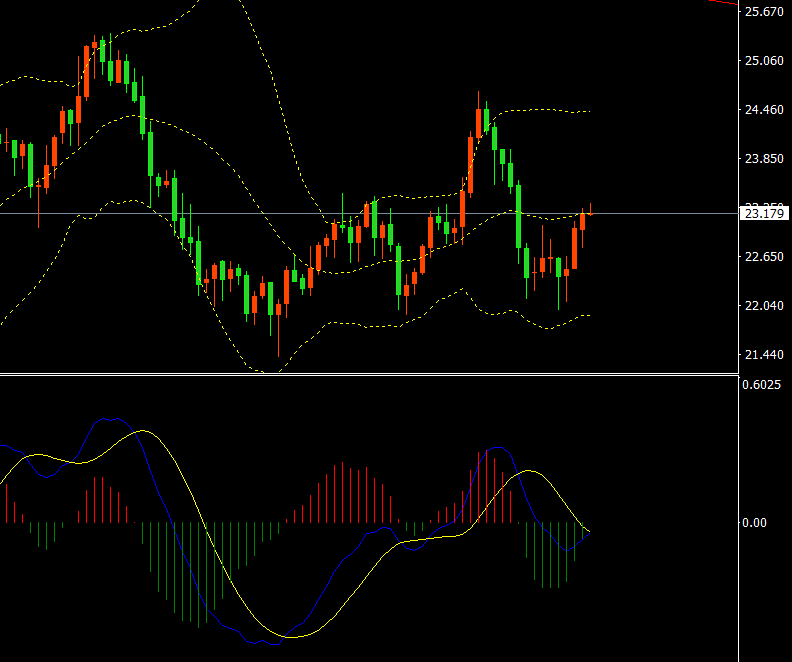The height and width of the screenshot is (662, 792).
Task: Click the 22.040 price axis label
Action: pyautogui.click(x=764, y=305)
